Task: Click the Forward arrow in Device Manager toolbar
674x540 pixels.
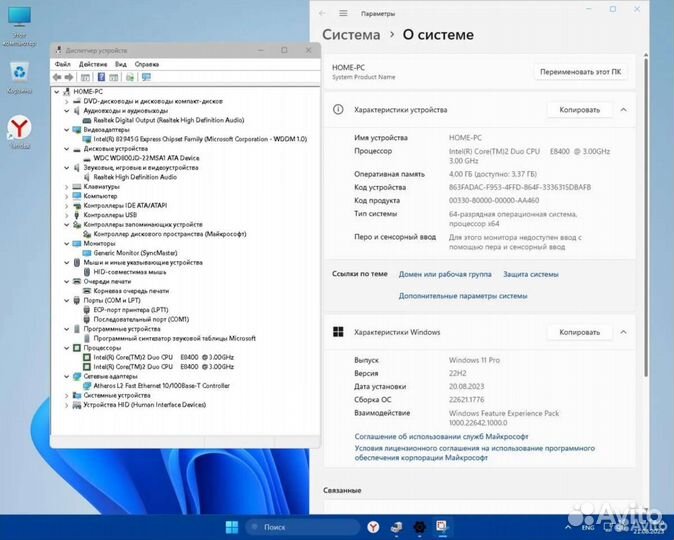Action: click(x=69, y=77)
